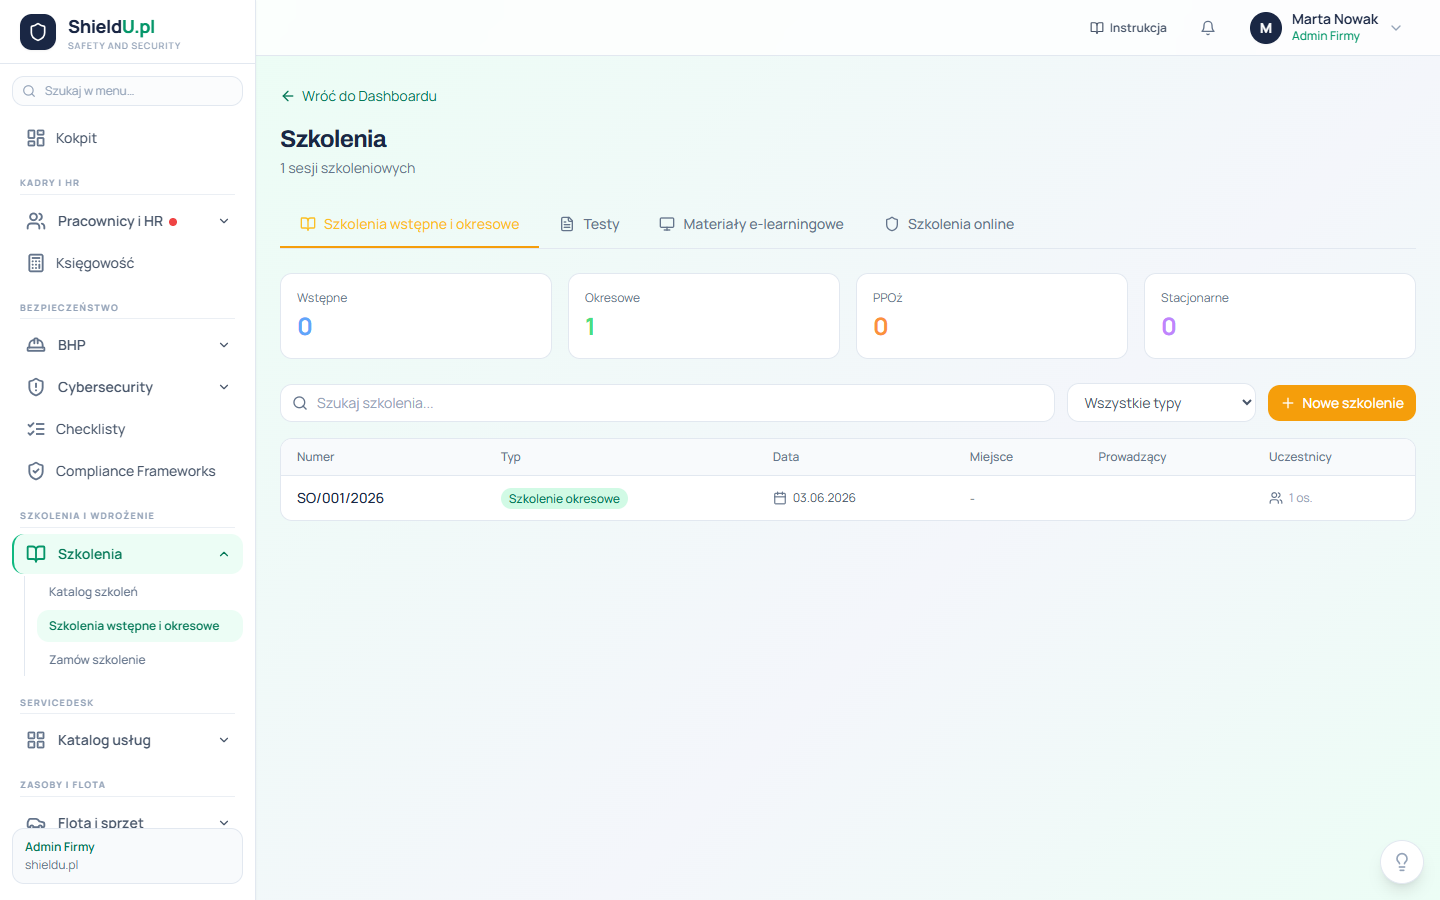Click the Szkolenie okresowe type badge
This screenshot has height=900, width=1440.
tap(564, 499)
